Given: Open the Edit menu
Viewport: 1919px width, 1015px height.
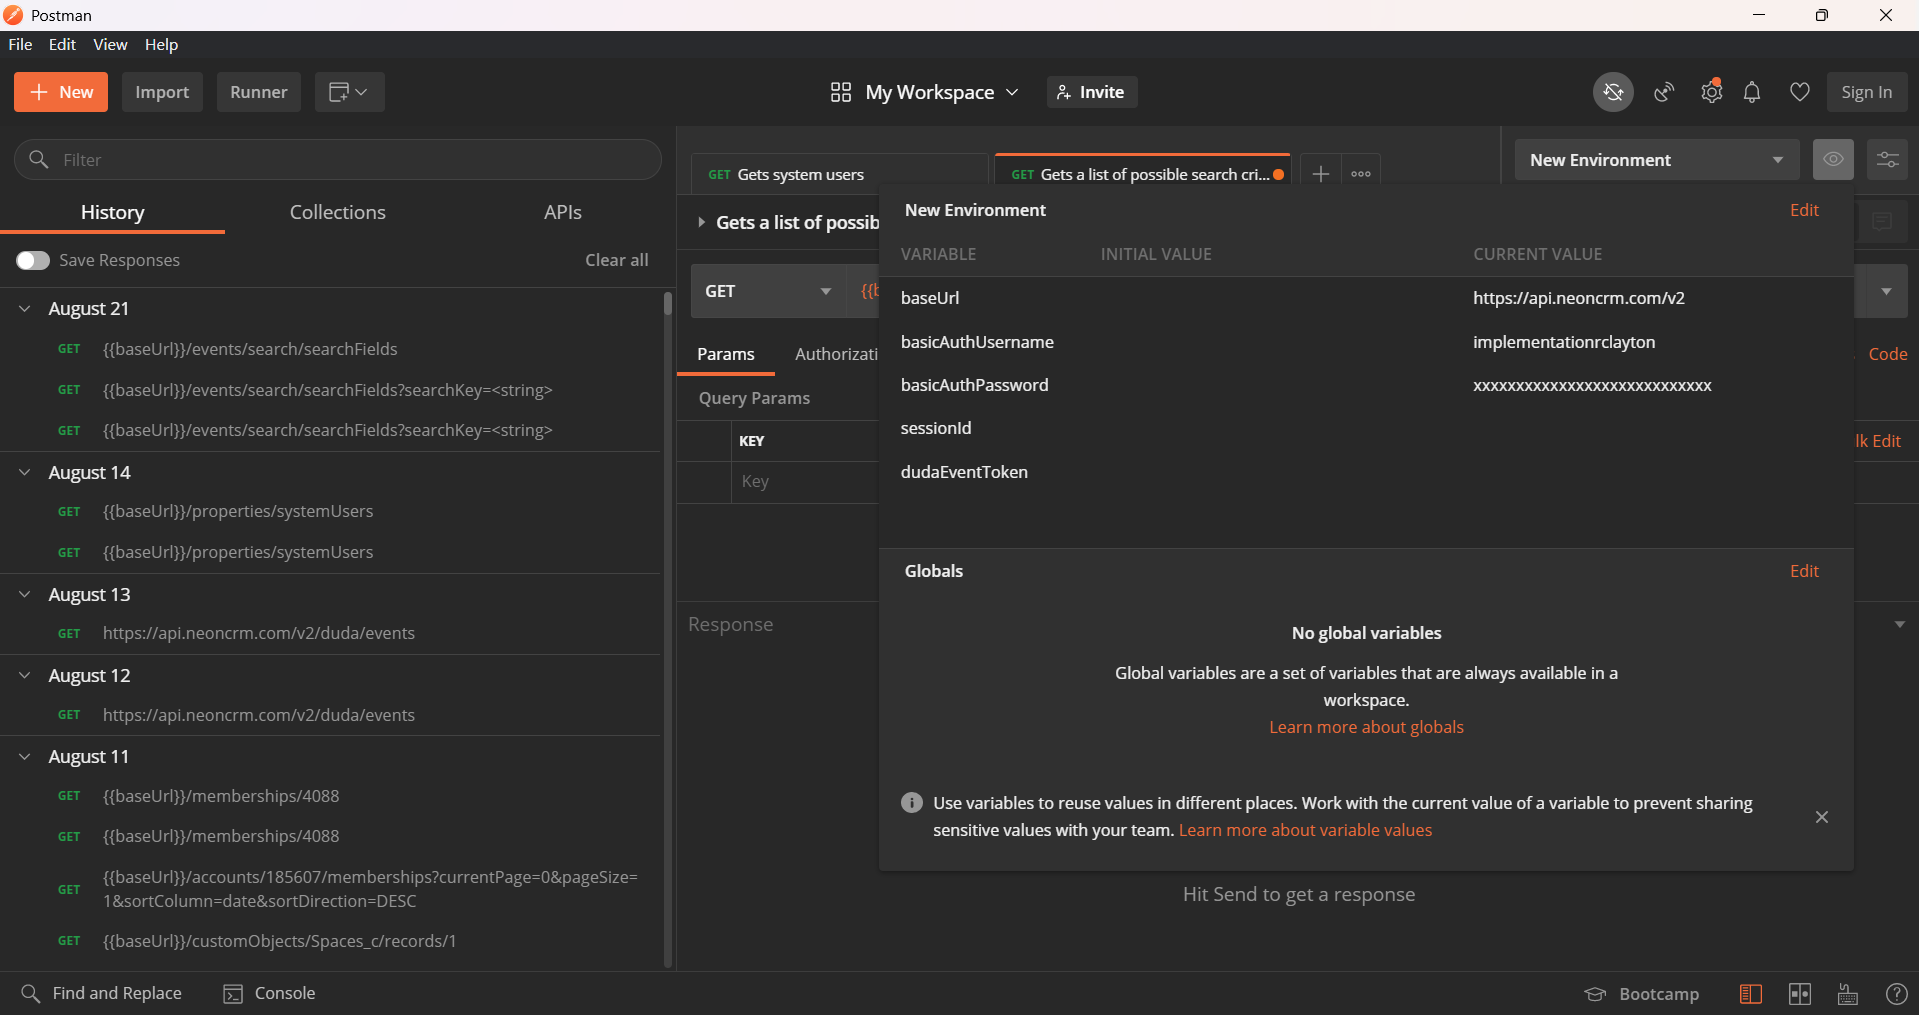Looking at the screenshot, I should 62,45.
